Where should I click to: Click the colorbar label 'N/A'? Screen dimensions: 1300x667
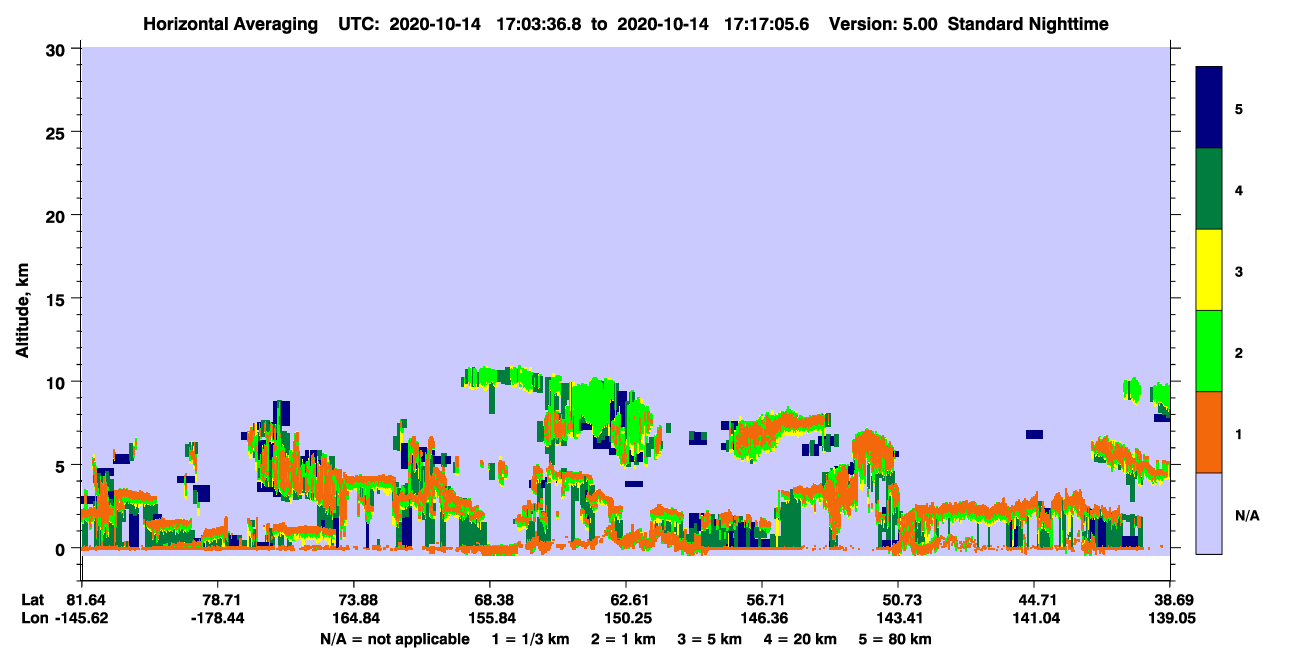[1247, 515]
